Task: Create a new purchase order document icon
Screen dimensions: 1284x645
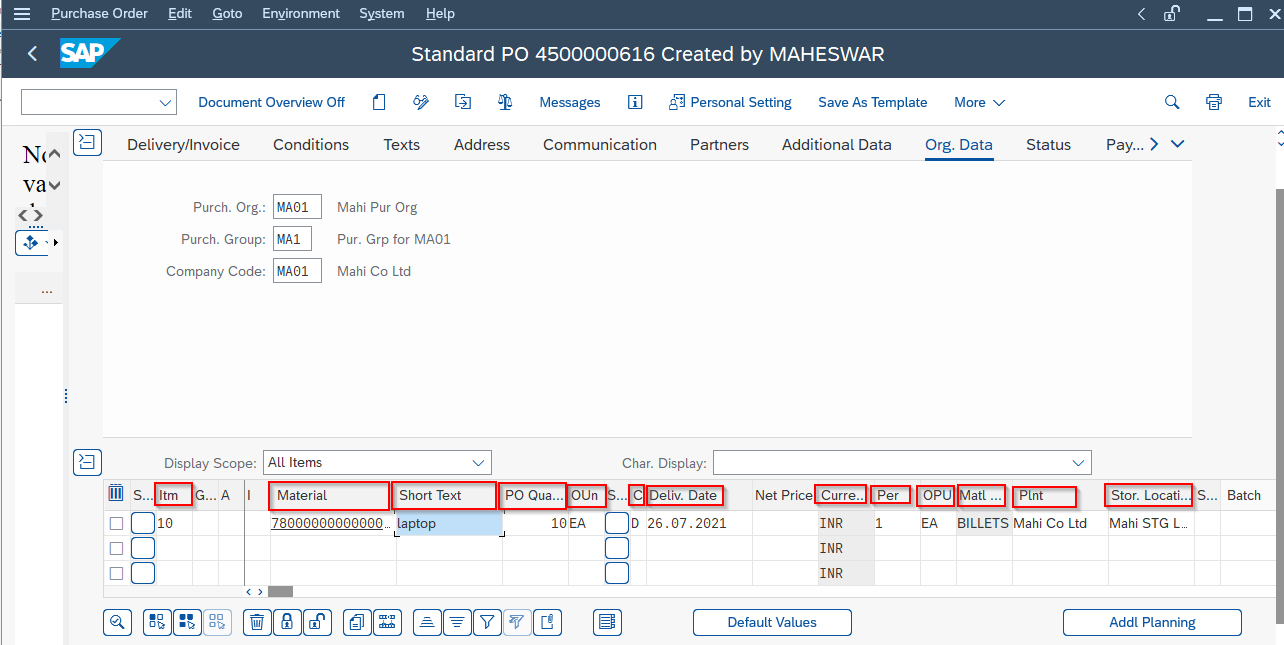Action: click(x=378, y=102)
